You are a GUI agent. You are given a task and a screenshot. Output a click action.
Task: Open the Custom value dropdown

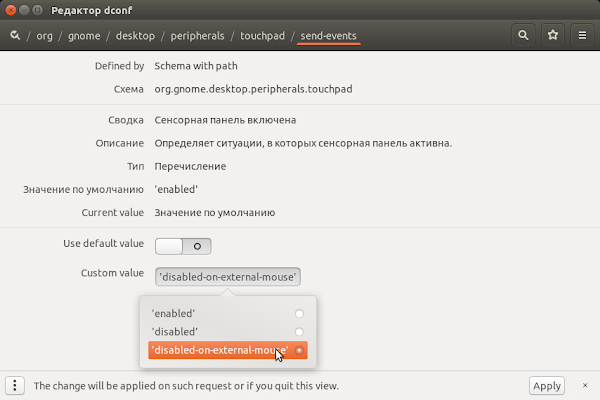[228, 276]
